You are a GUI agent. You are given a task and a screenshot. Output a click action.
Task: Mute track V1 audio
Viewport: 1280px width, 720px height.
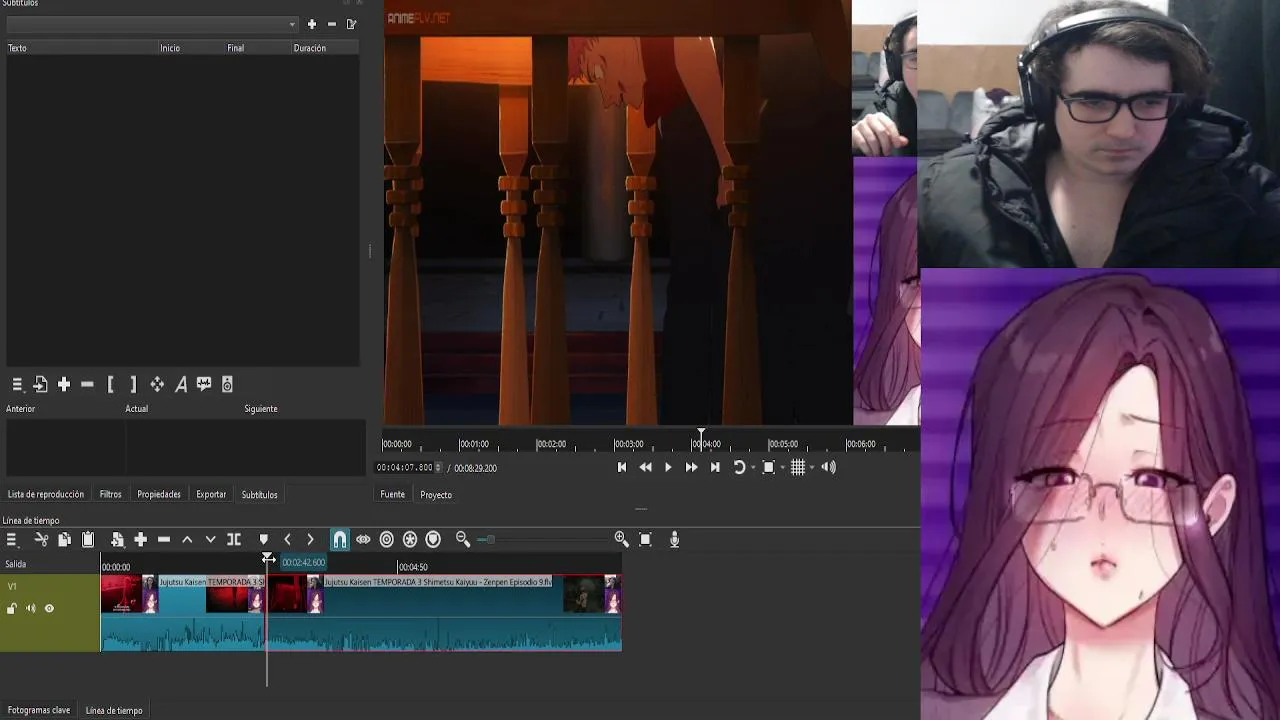pyautogui.click(x=30, y=608)
